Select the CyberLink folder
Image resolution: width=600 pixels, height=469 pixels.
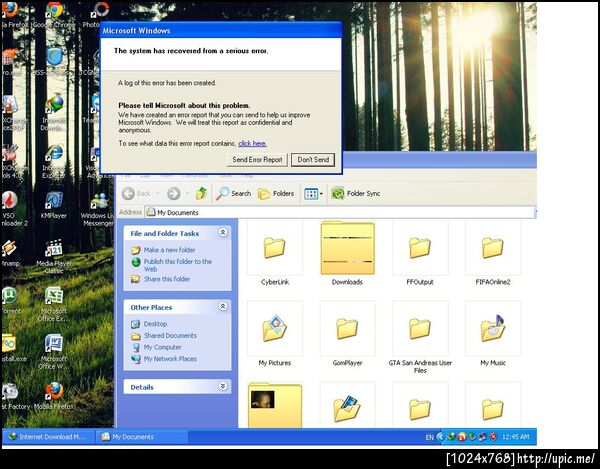pos(275,254)
